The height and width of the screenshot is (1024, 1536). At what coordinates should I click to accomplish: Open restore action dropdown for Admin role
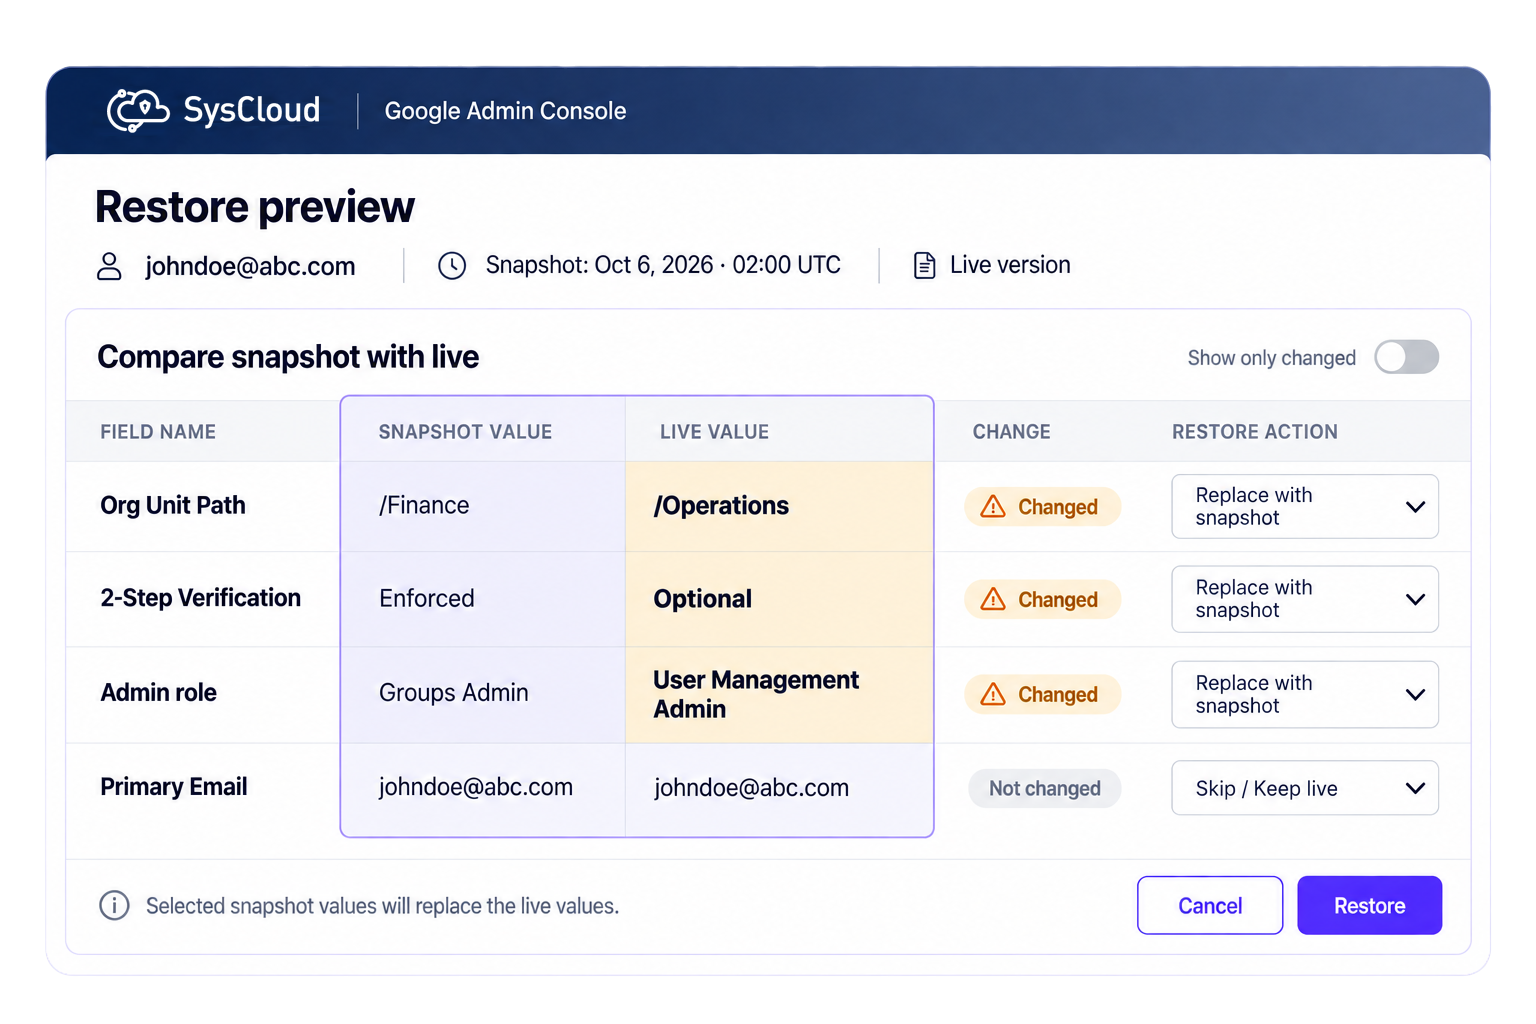[x=1305, y=694]
